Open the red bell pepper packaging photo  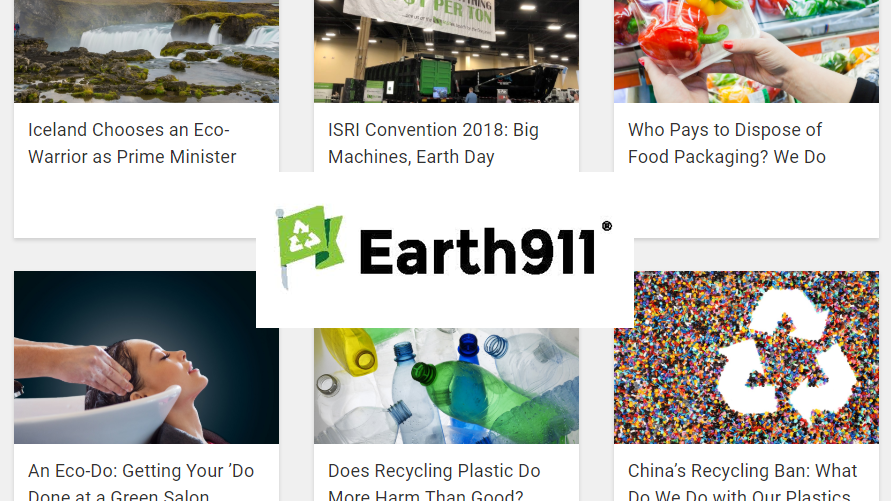[x=746, y=51]
